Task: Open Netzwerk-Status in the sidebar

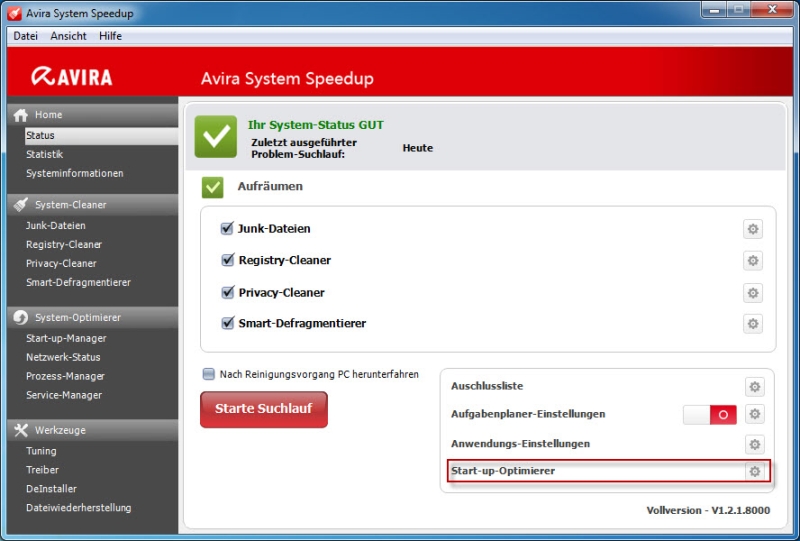Action: point(63,357)
